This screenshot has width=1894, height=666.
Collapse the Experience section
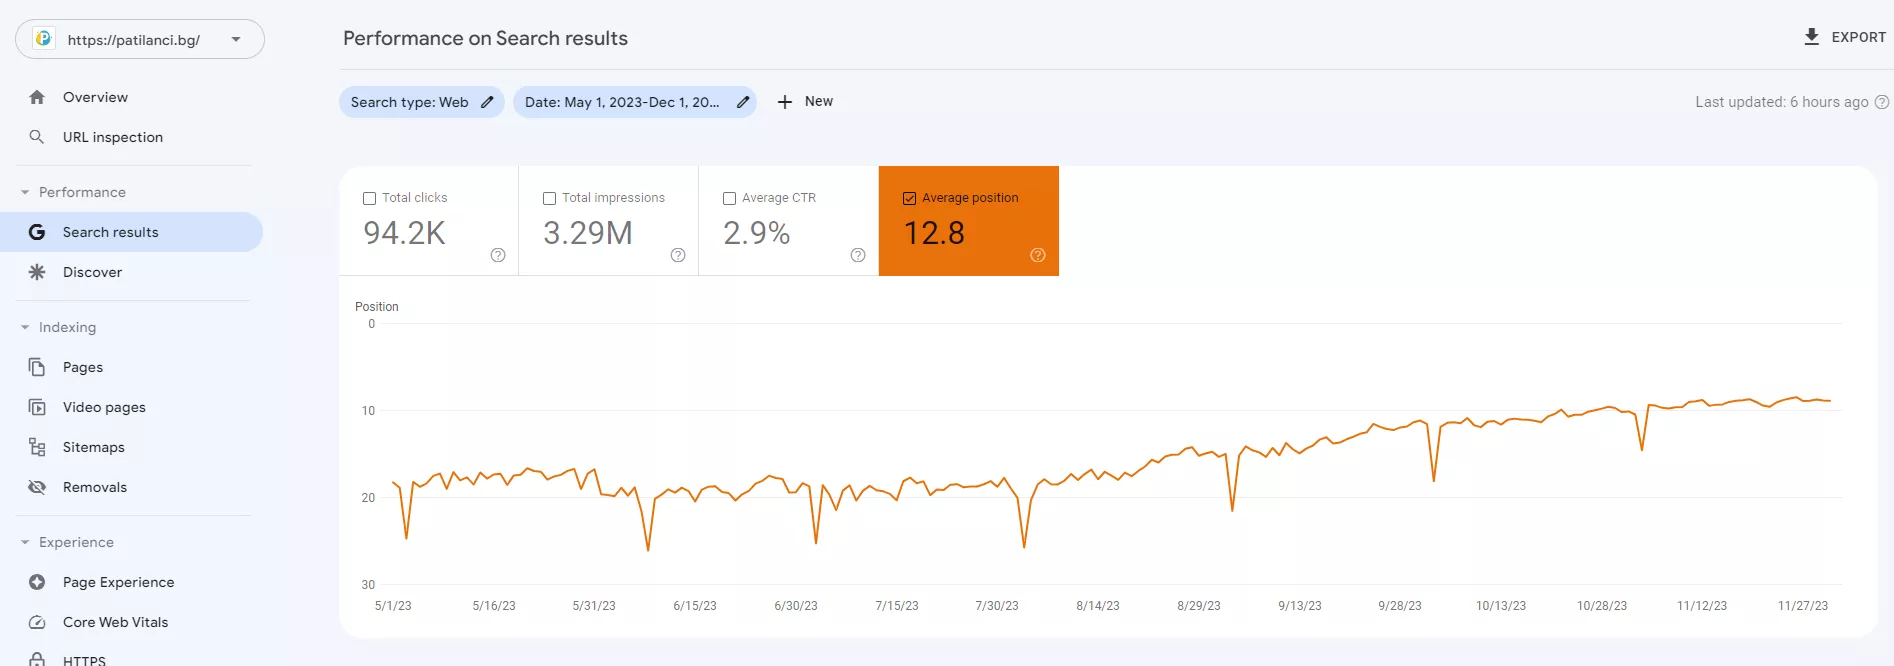25,542
